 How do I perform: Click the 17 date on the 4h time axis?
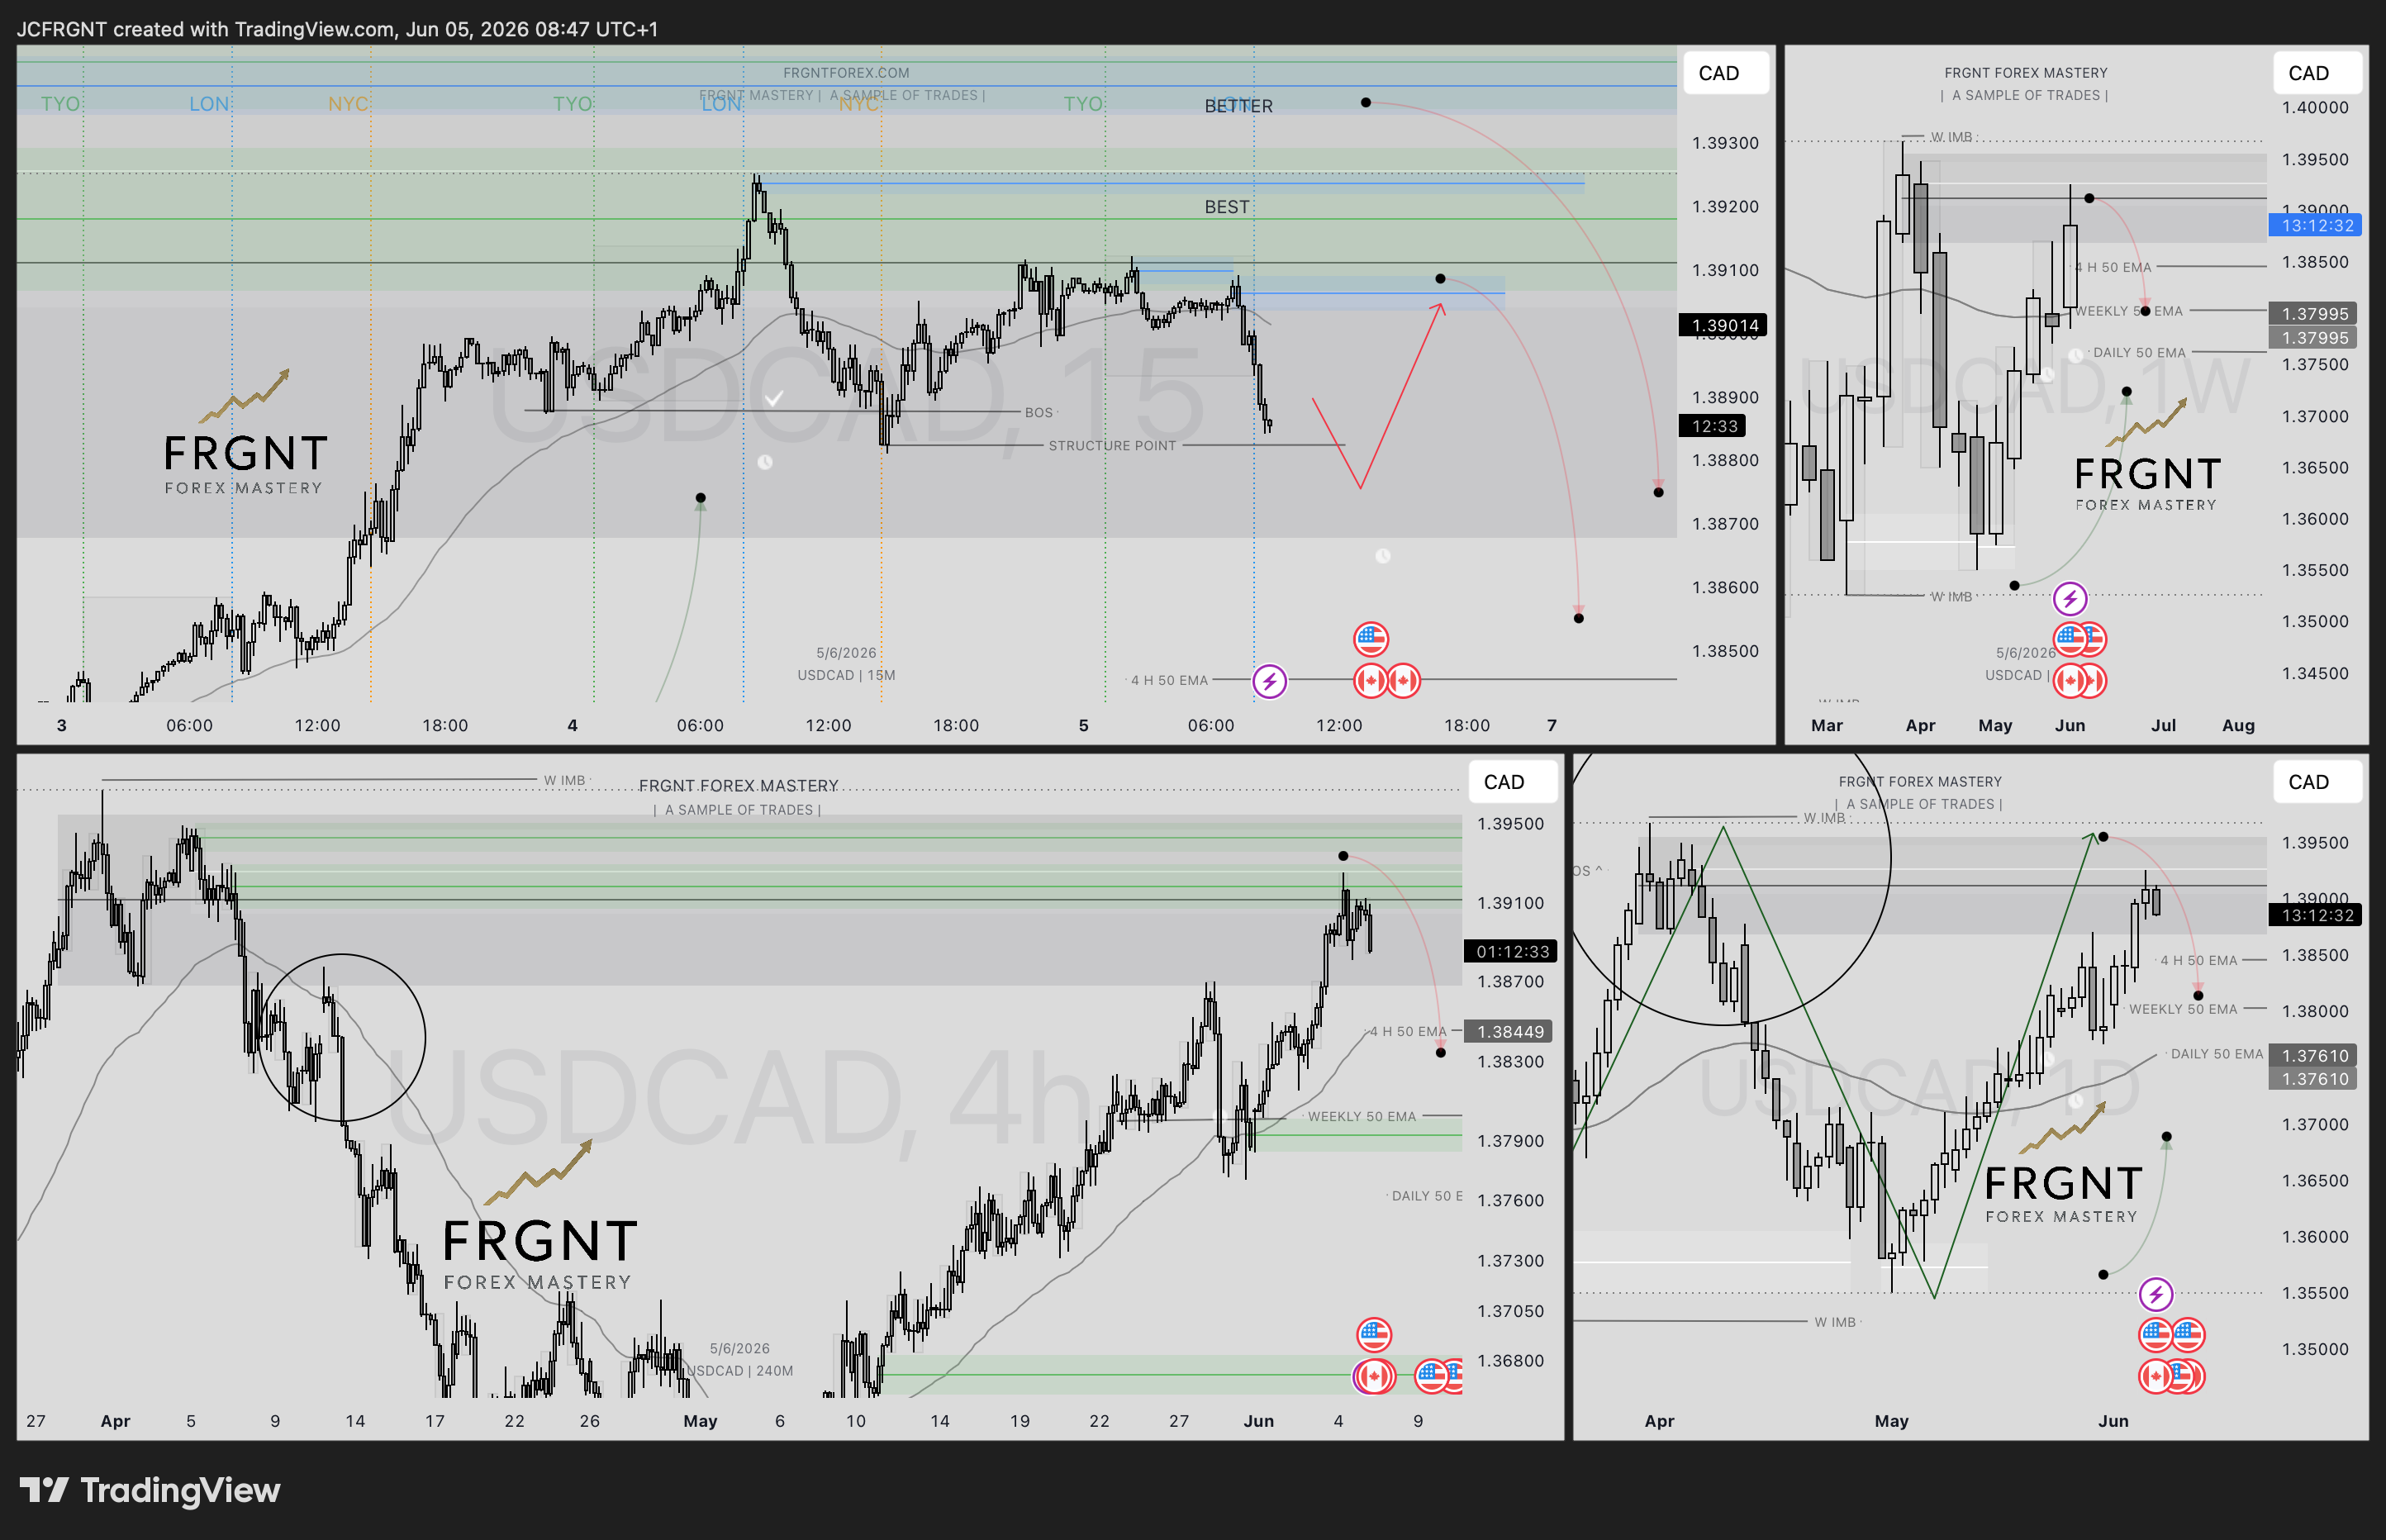pos(435,1421)
